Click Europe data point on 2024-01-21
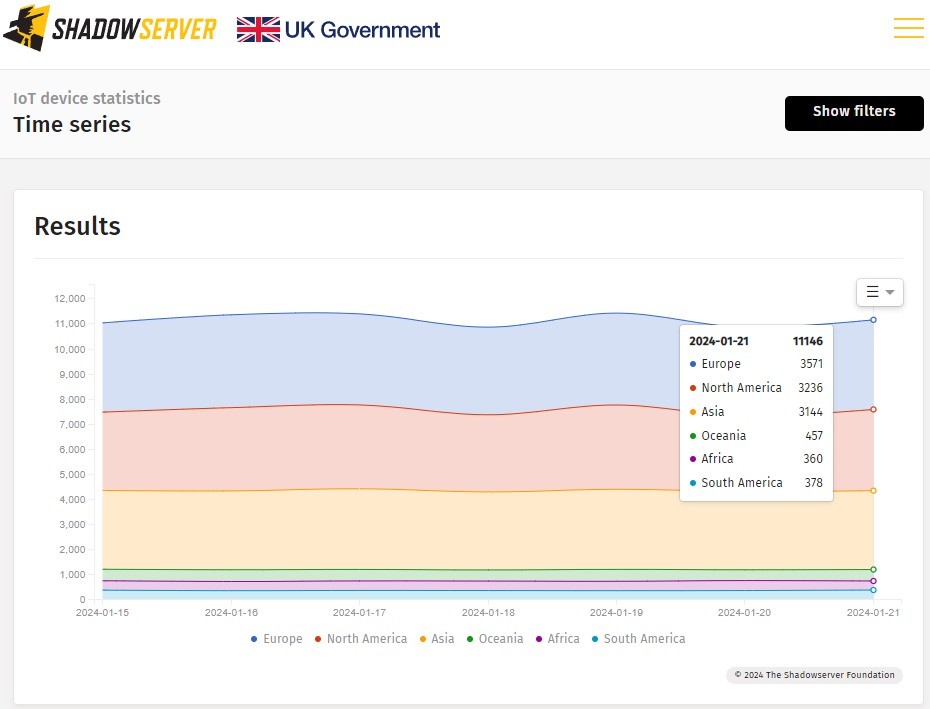Viewport: 930px width, 709px height. pyautogui.click(x=873, y=320)
